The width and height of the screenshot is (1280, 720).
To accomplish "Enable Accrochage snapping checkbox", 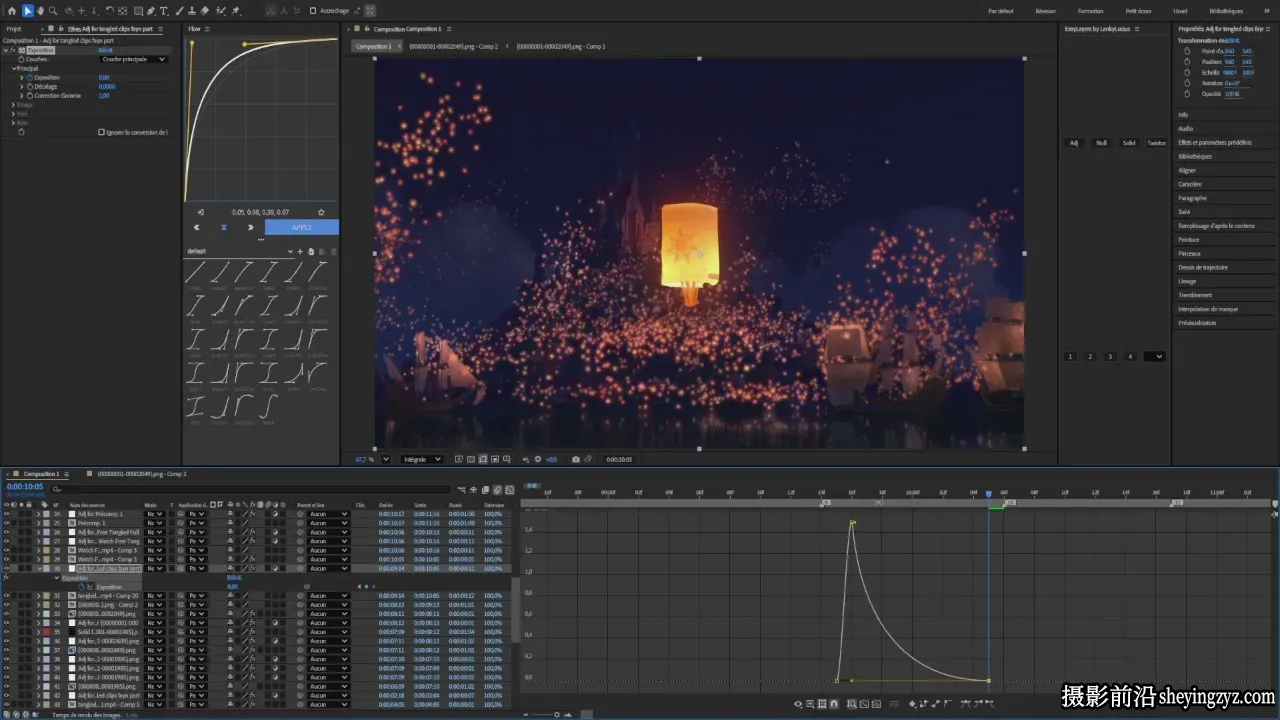I will pyautogui.click(x=312, y=11).
